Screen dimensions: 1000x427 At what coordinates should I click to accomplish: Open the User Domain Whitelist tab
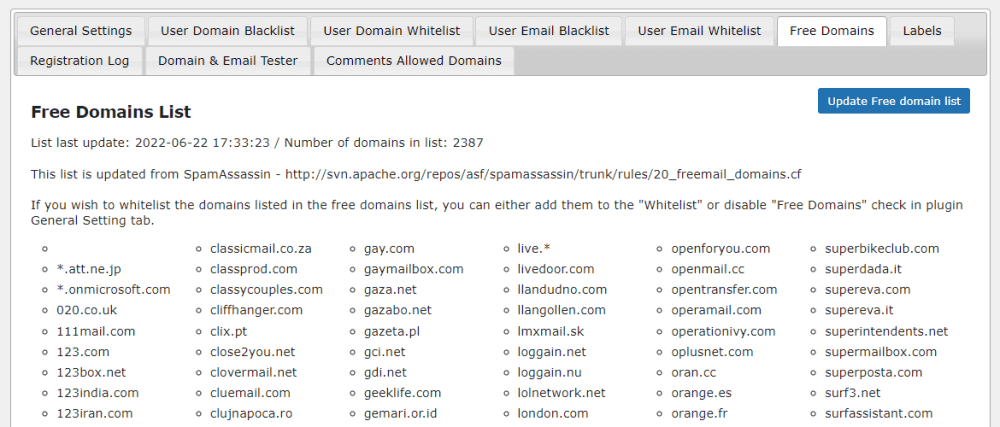click(x=391, y=31)
